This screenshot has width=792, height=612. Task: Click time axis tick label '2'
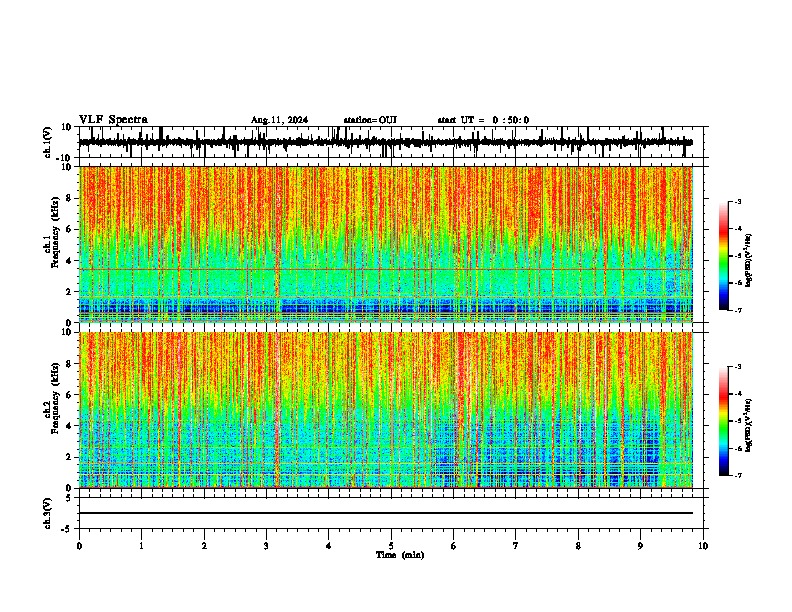pyautogui.click(x=204, y=546)
